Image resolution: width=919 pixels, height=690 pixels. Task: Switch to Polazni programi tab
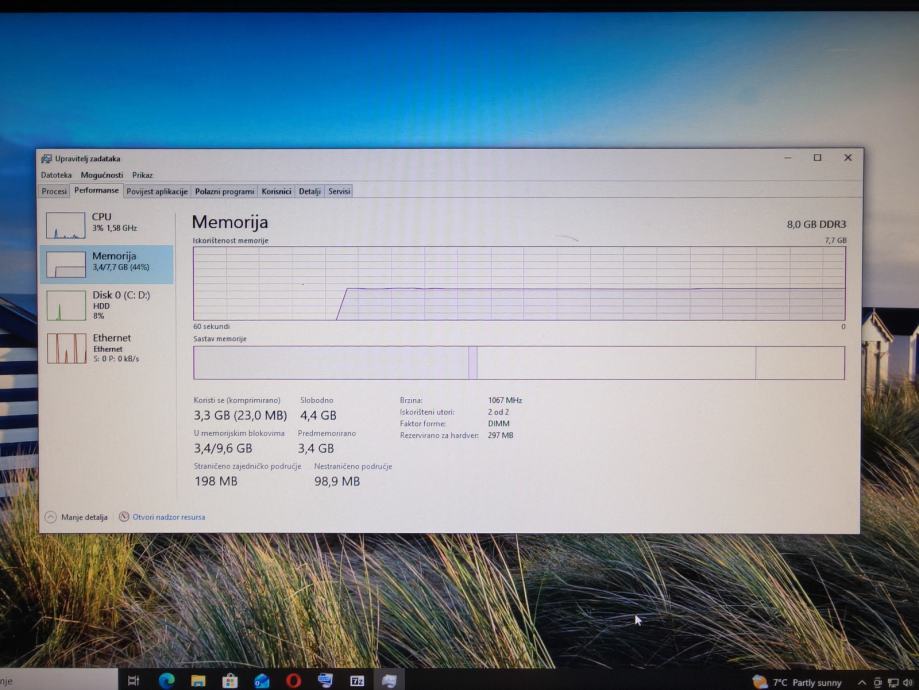tap(224, 191)
